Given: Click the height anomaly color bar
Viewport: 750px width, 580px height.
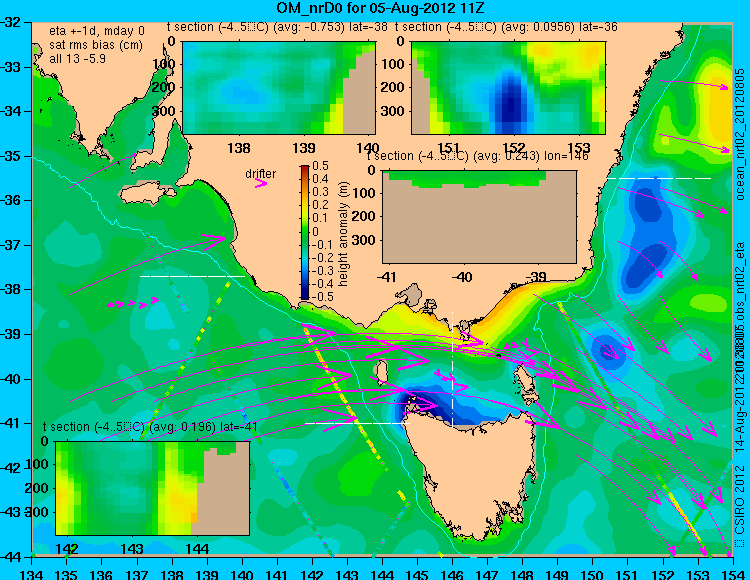Looking at the screenshot, I should click(x=305, y=232).
